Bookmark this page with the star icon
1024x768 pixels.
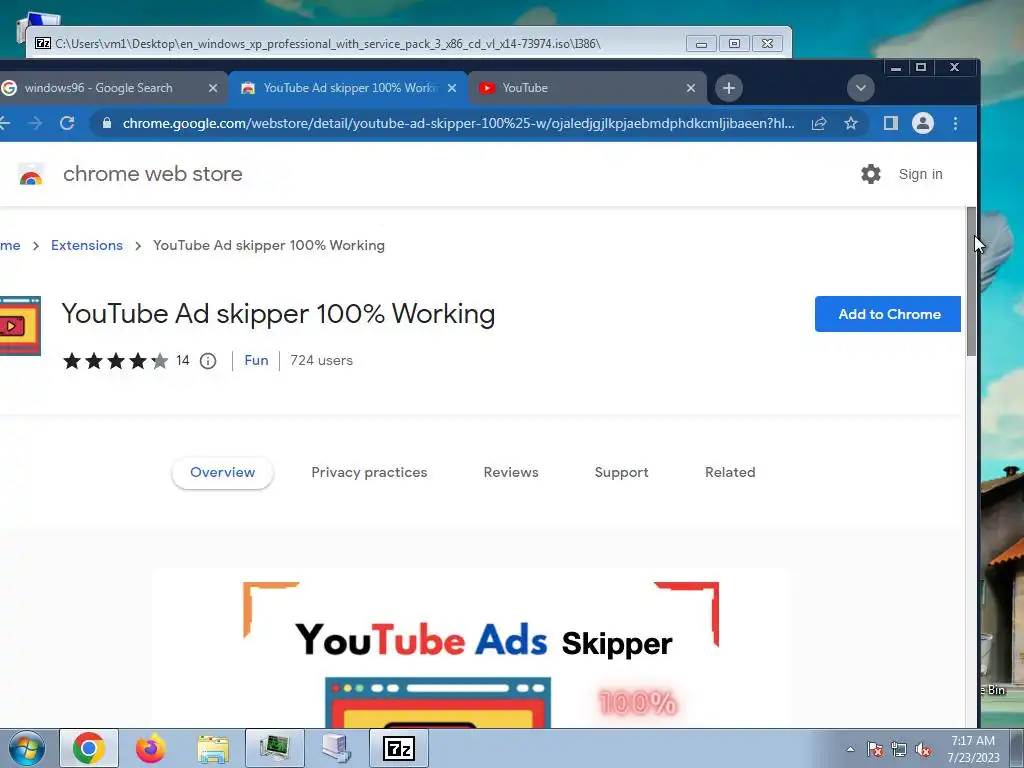(x=850, y=123)
